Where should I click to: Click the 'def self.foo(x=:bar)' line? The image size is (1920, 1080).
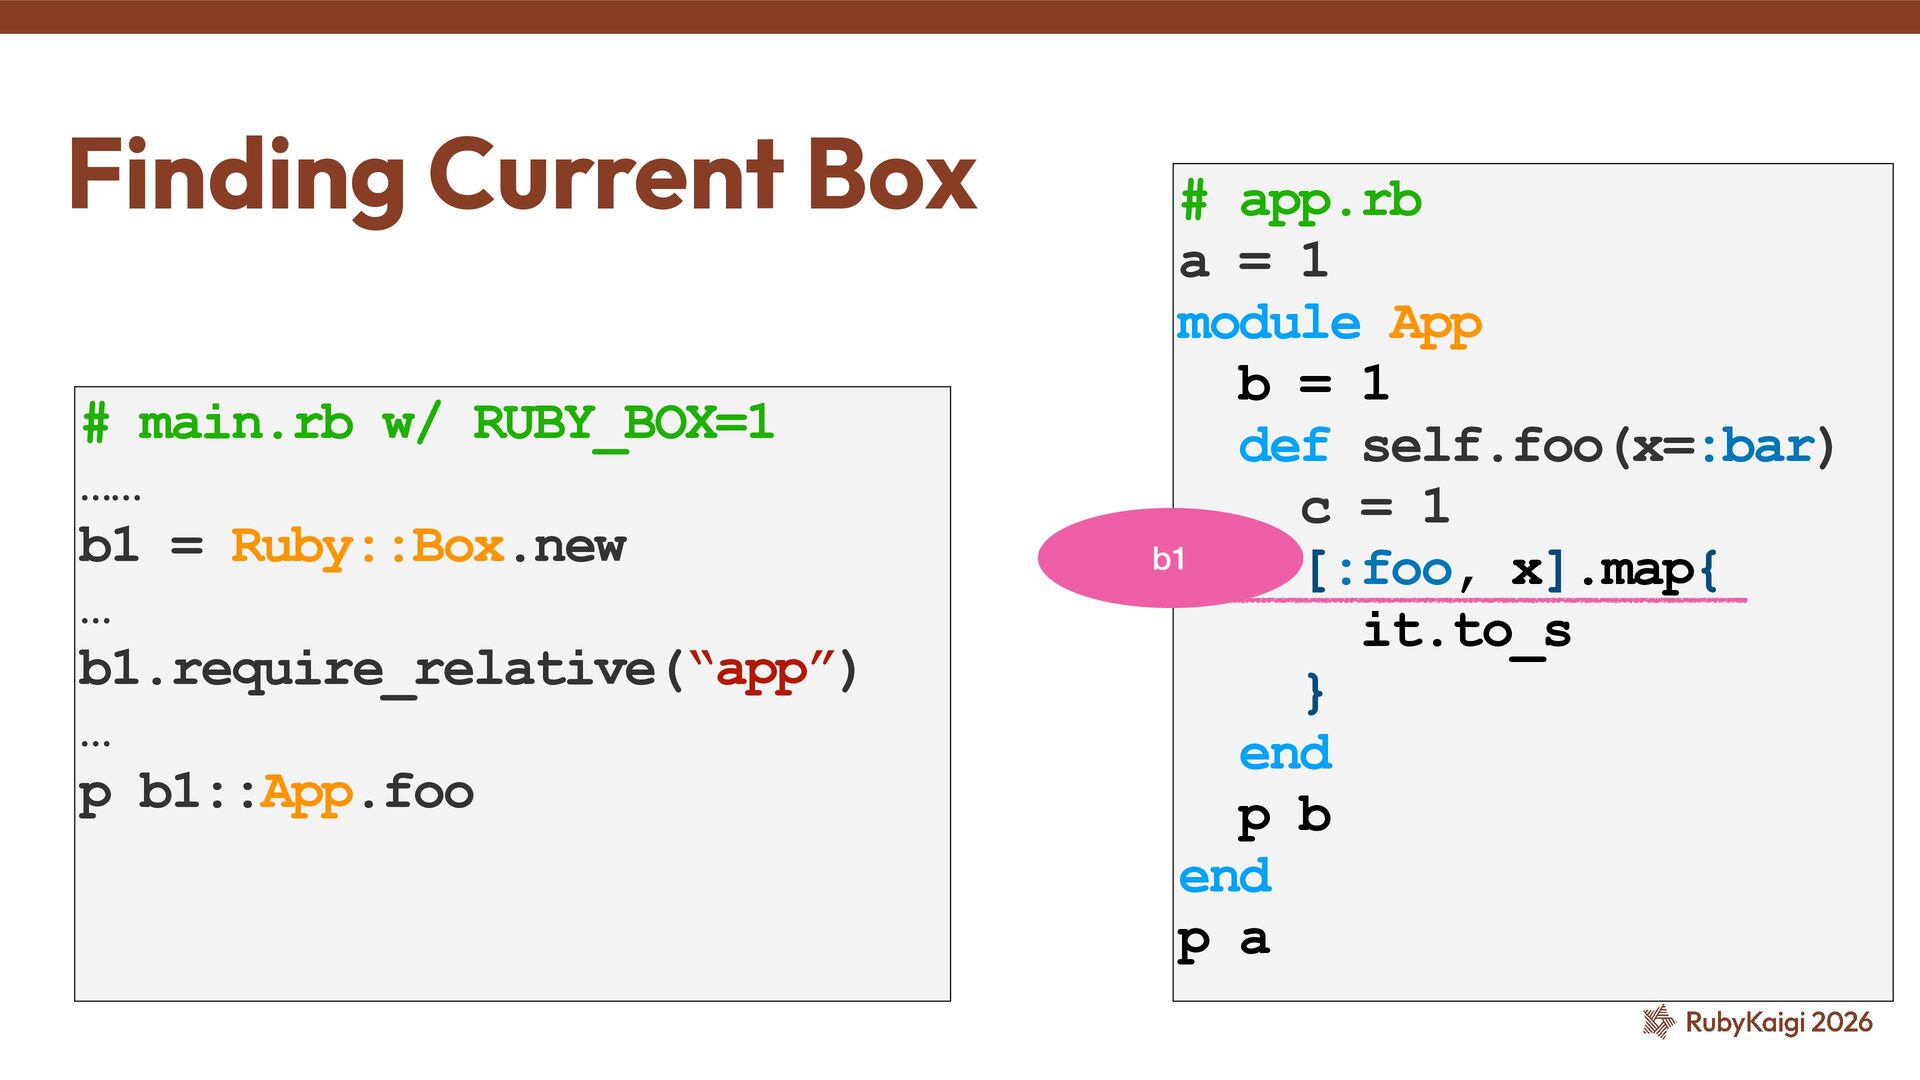tap(1536, 446)
